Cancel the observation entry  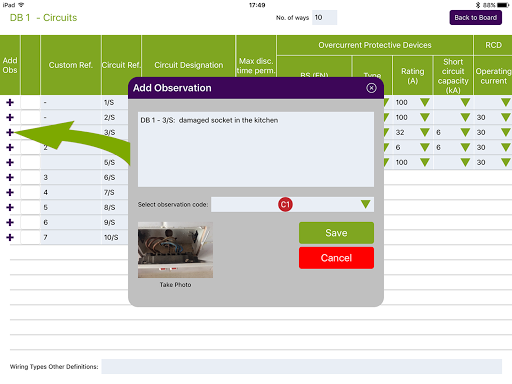coord(336,258)
